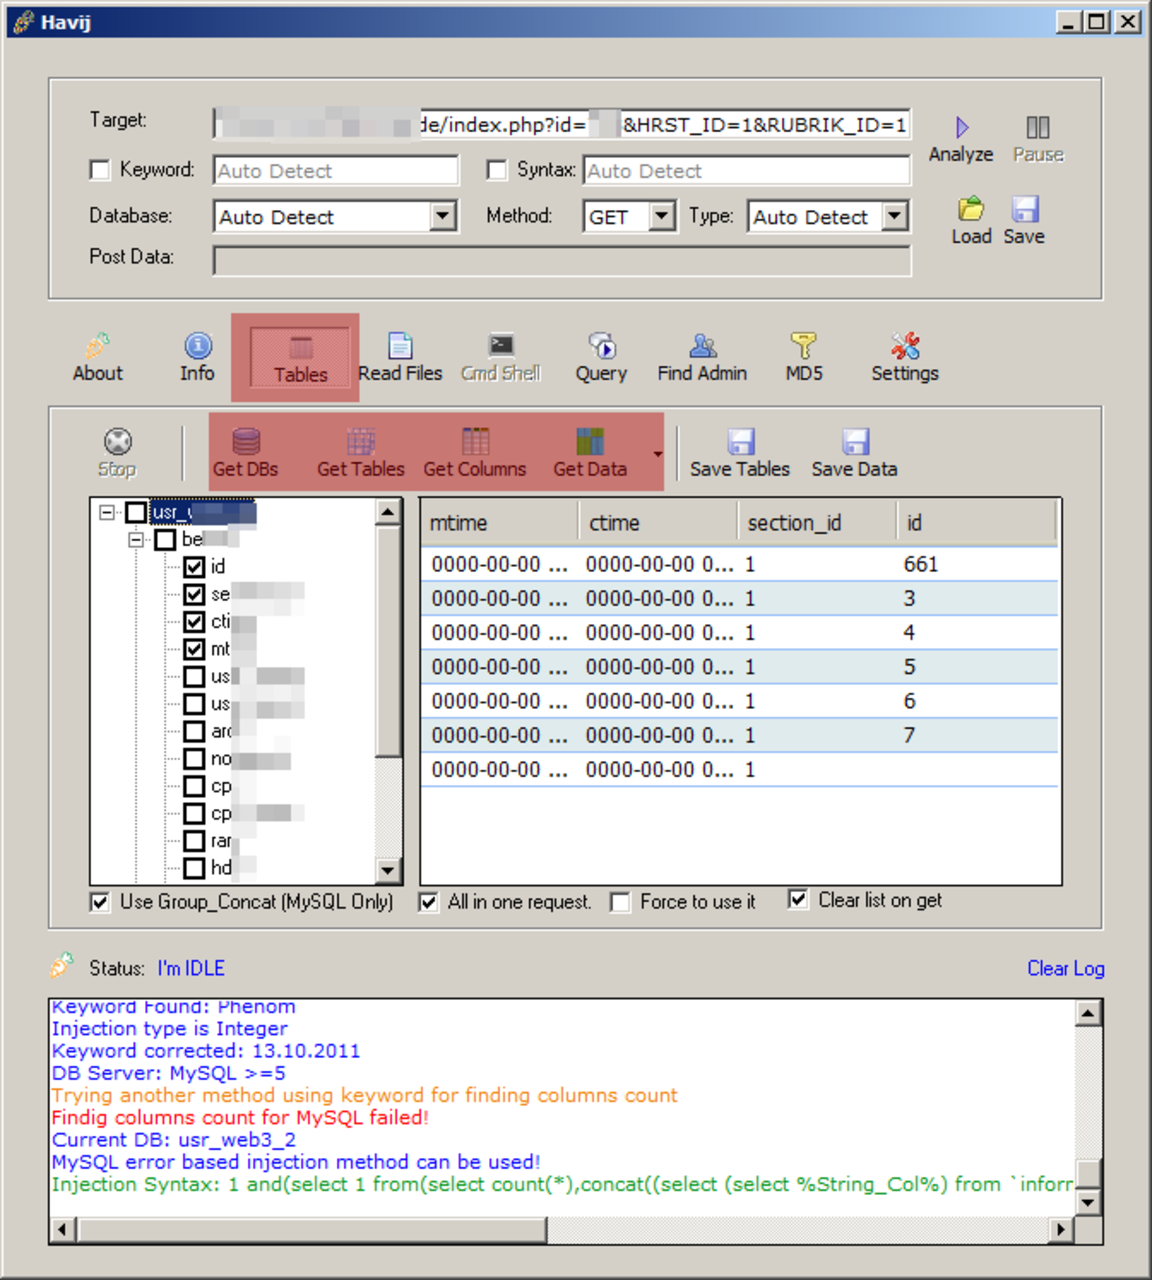Click the Post Data field

pos(562,261)
